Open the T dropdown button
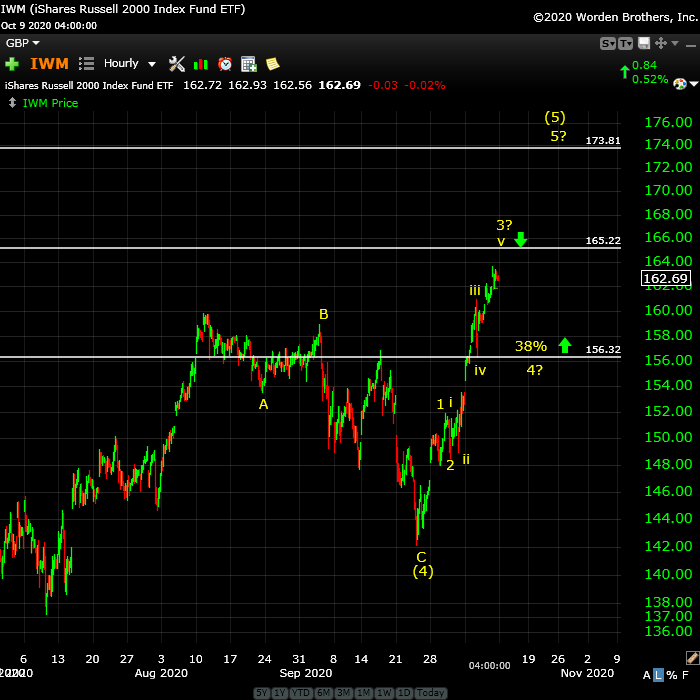 tap(625, 43)
